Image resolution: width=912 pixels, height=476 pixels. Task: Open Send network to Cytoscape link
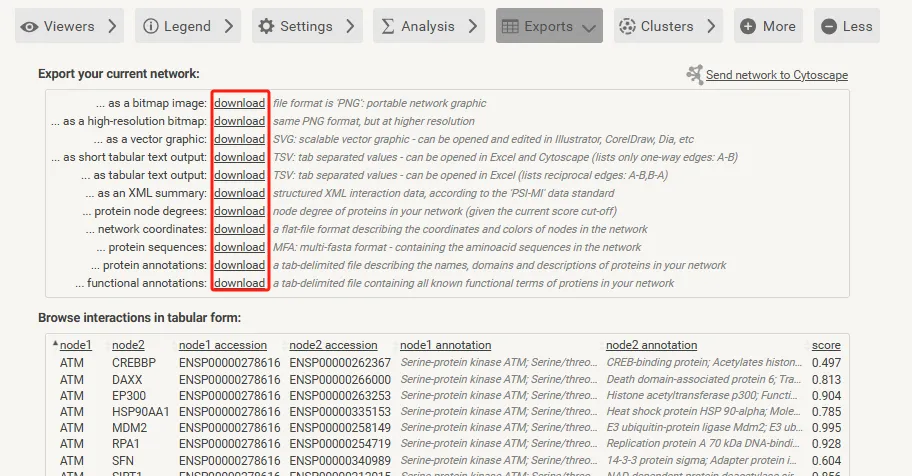click(x=776, y=75)
